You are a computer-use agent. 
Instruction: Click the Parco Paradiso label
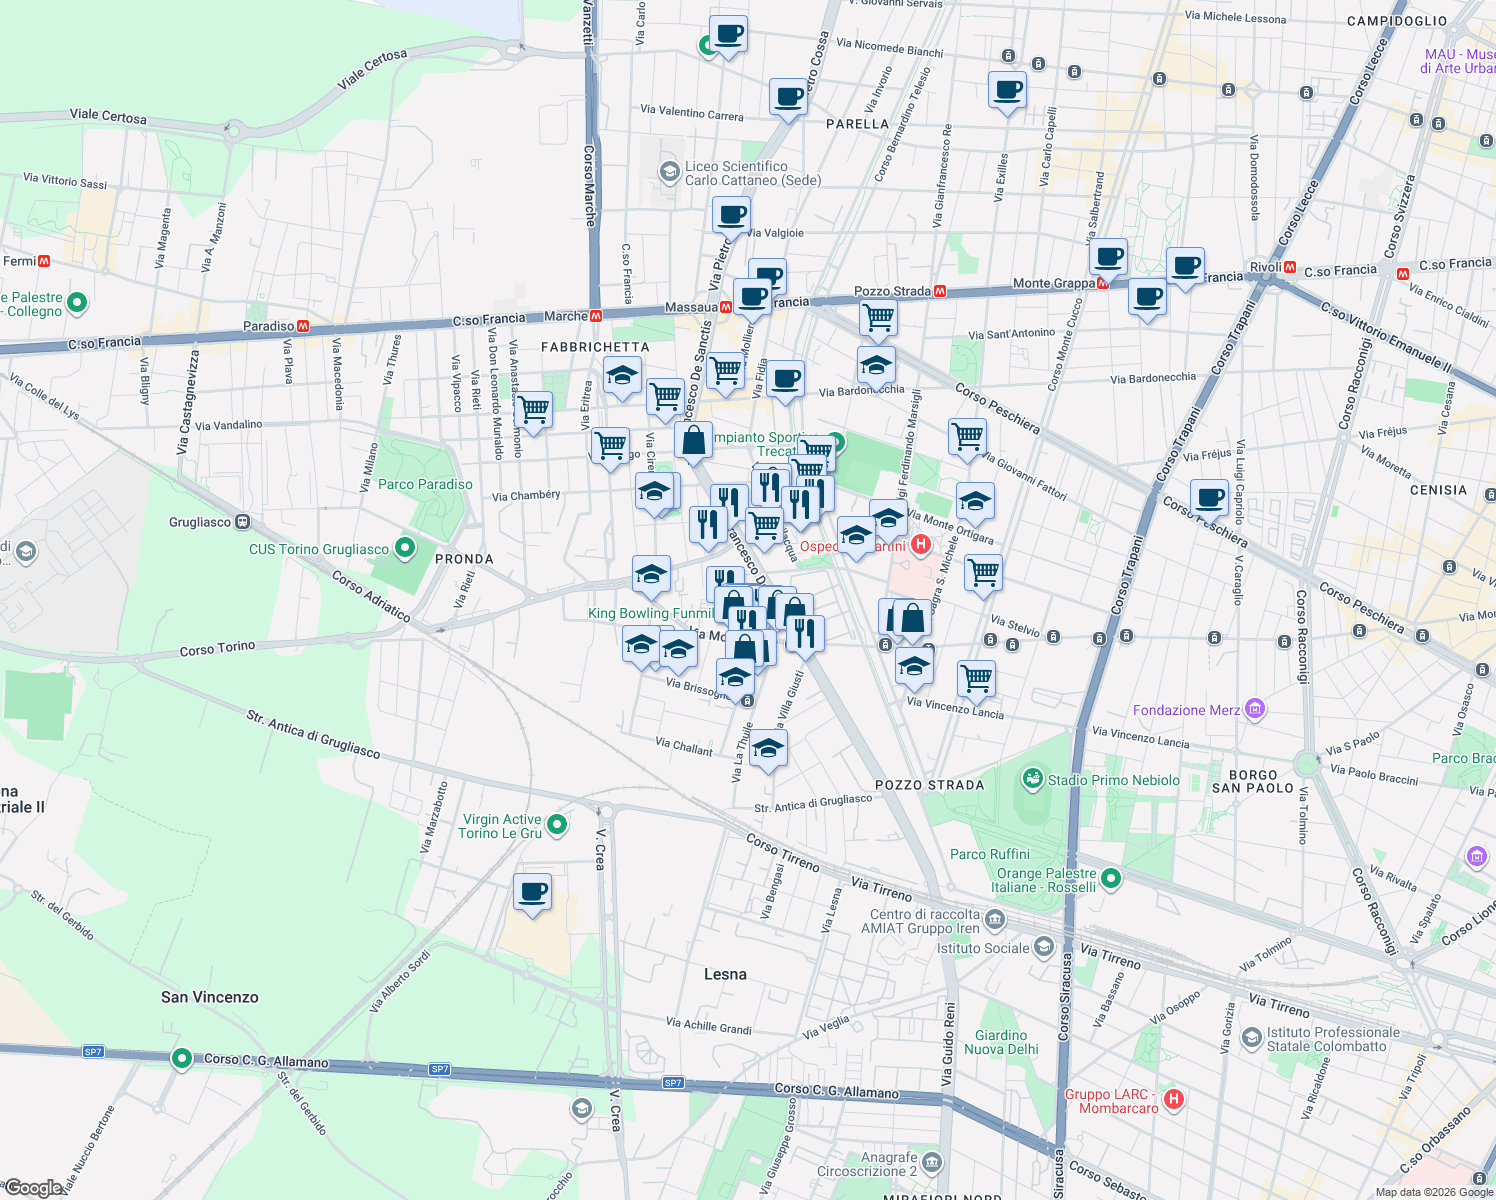425,484
